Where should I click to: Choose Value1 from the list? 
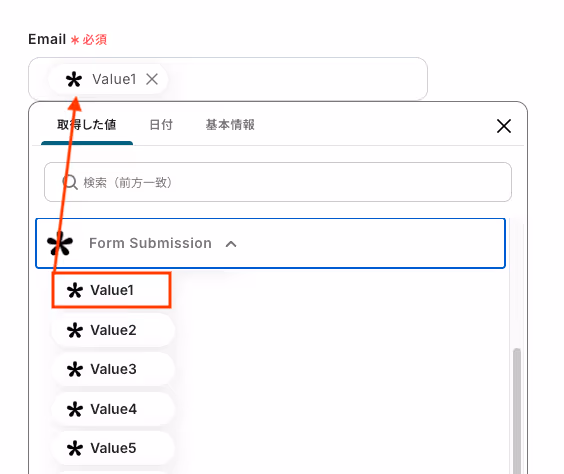[x=112, y=290]
